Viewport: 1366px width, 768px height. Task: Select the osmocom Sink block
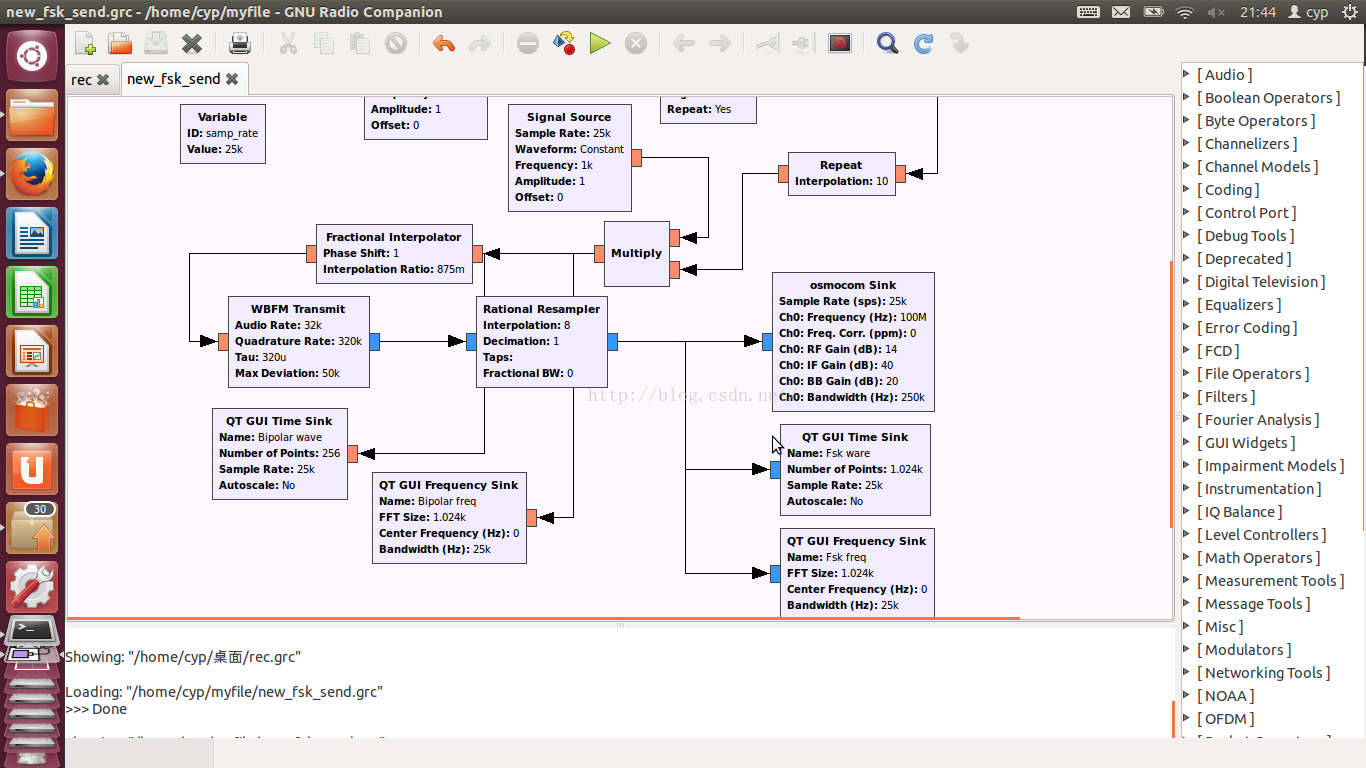point(853,341)
